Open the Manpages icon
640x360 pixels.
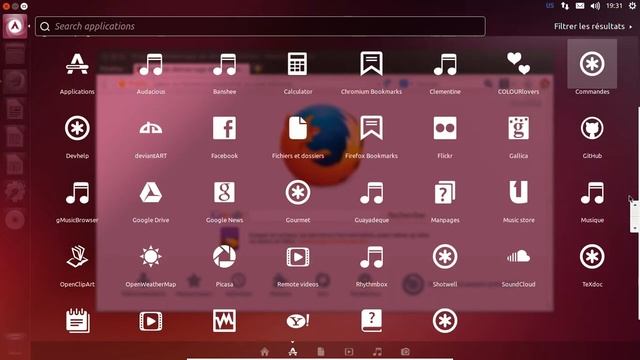click(445, 192)
